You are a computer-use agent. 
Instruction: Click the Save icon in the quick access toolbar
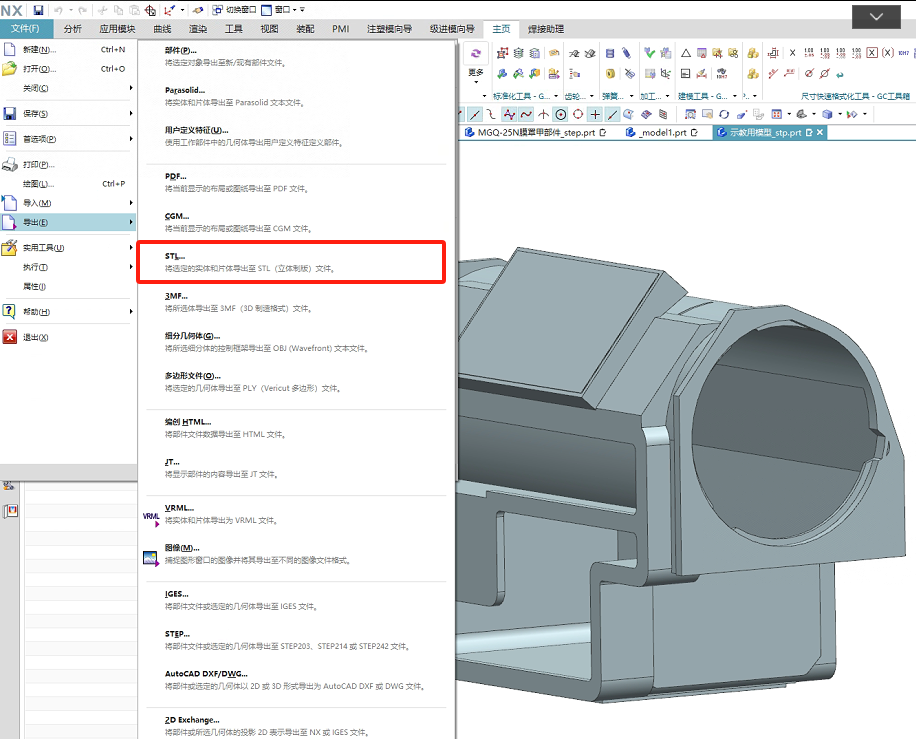pyautogui.click(x=39, y=10)
